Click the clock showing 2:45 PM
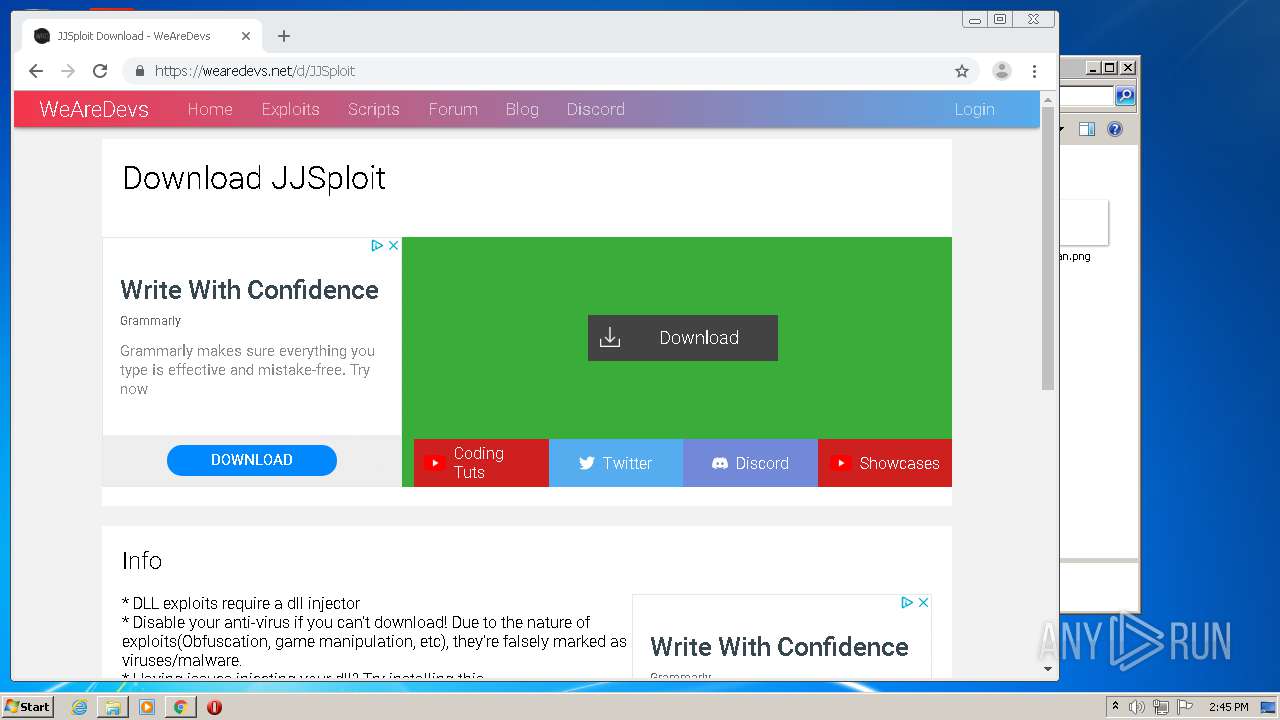The height and width of the screenshot is (720, 1280). (x=1228, y=707)
